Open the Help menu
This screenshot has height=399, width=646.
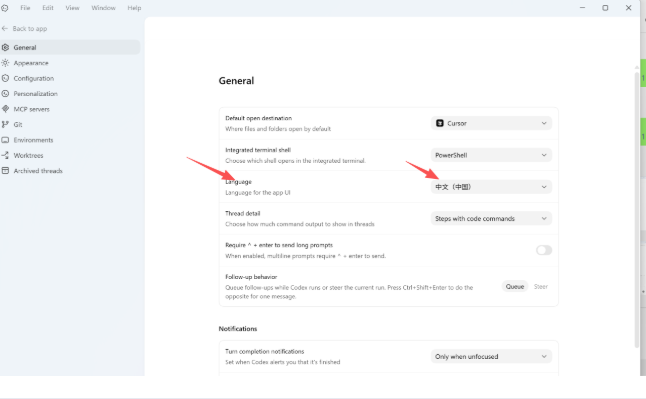[x=134, y=8]
